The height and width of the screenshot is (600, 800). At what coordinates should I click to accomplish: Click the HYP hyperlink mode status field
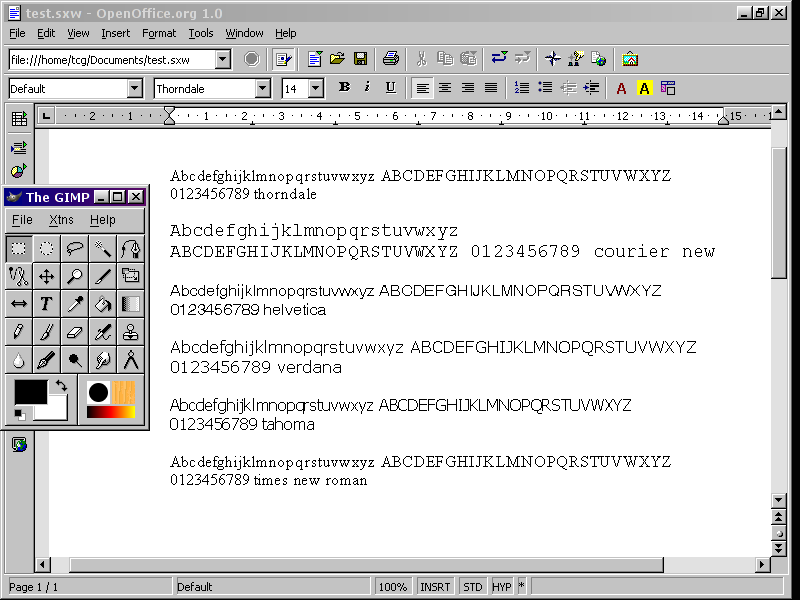(502, 587)
